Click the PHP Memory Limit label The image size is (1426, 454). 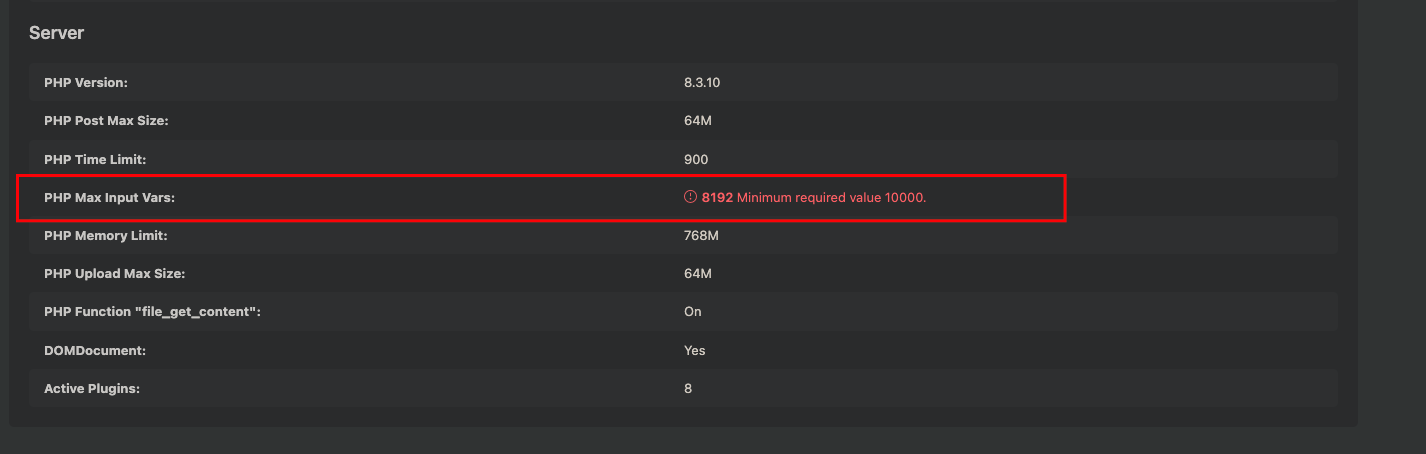click(105, 235)
